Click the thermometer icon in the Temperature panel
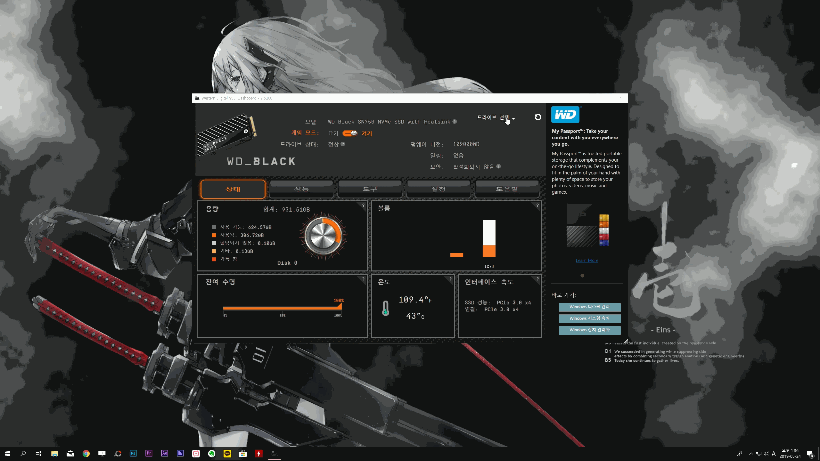Image resolution: width=820 pixels, height=461 pixels. click(x=385, y=308)
